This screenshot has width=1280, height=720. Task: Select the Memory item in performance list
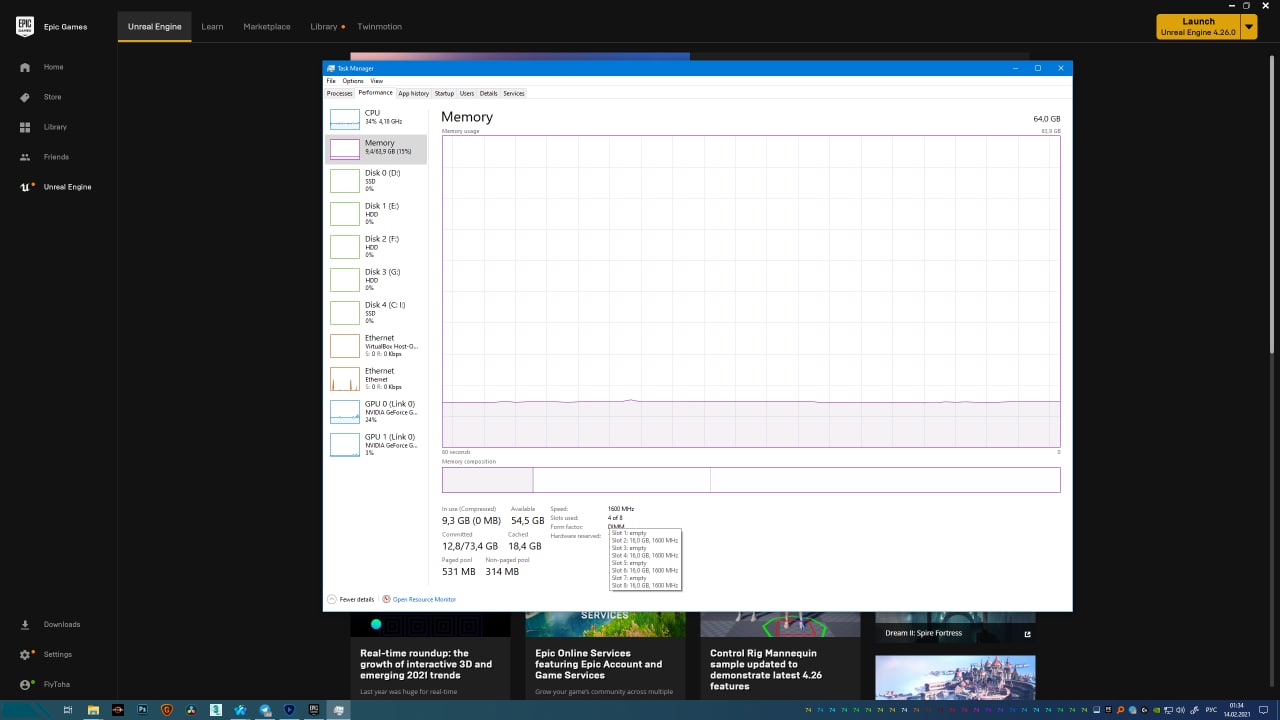(x=376, y=148)
